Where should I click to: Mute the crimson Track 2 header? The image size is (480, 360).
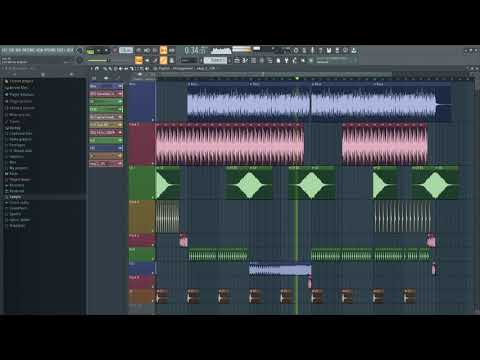point(153,163)
